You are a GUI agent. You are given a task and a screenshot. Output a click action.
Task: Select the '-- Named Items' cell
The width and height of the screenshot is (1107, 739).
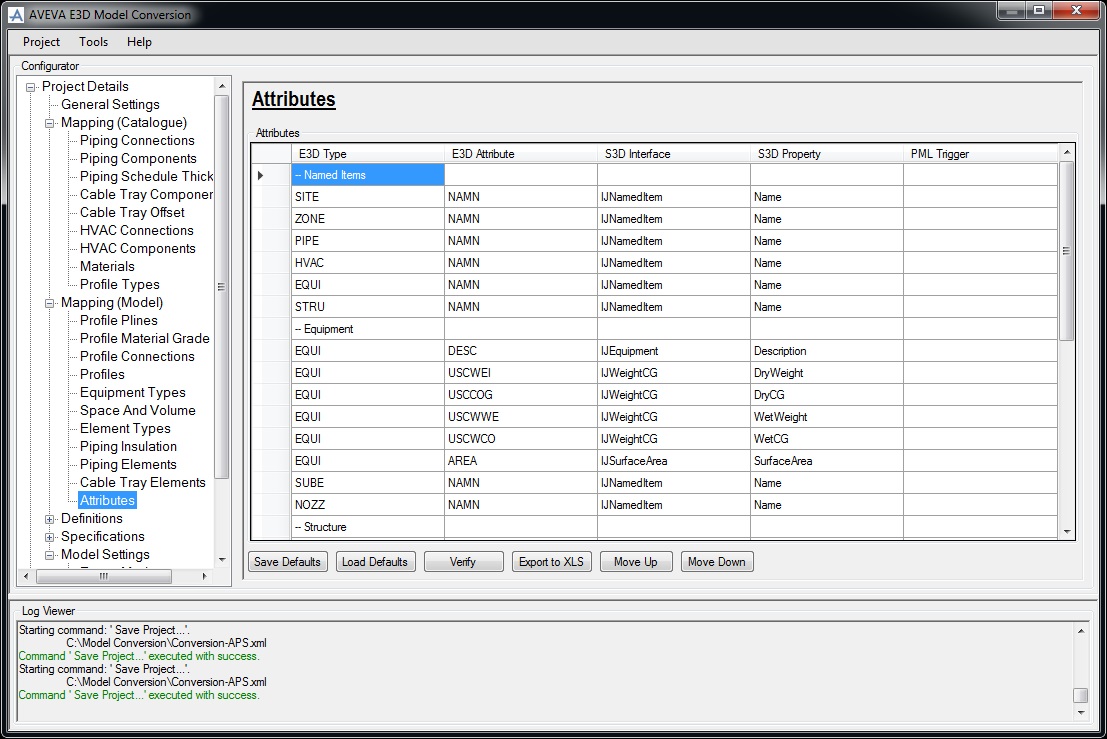point(368,175)
